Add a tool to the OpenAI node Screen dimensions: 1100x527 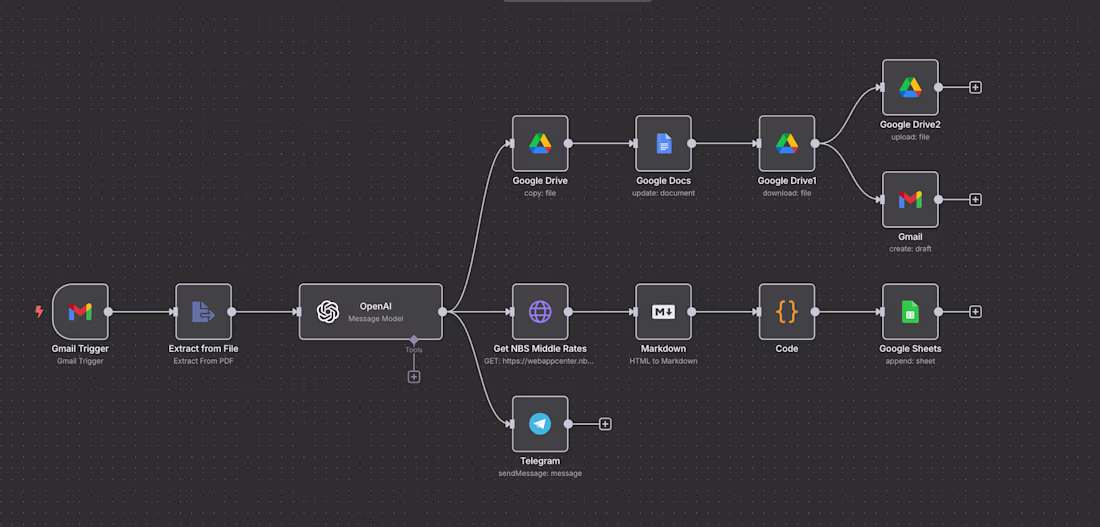(x=414, y=377)
